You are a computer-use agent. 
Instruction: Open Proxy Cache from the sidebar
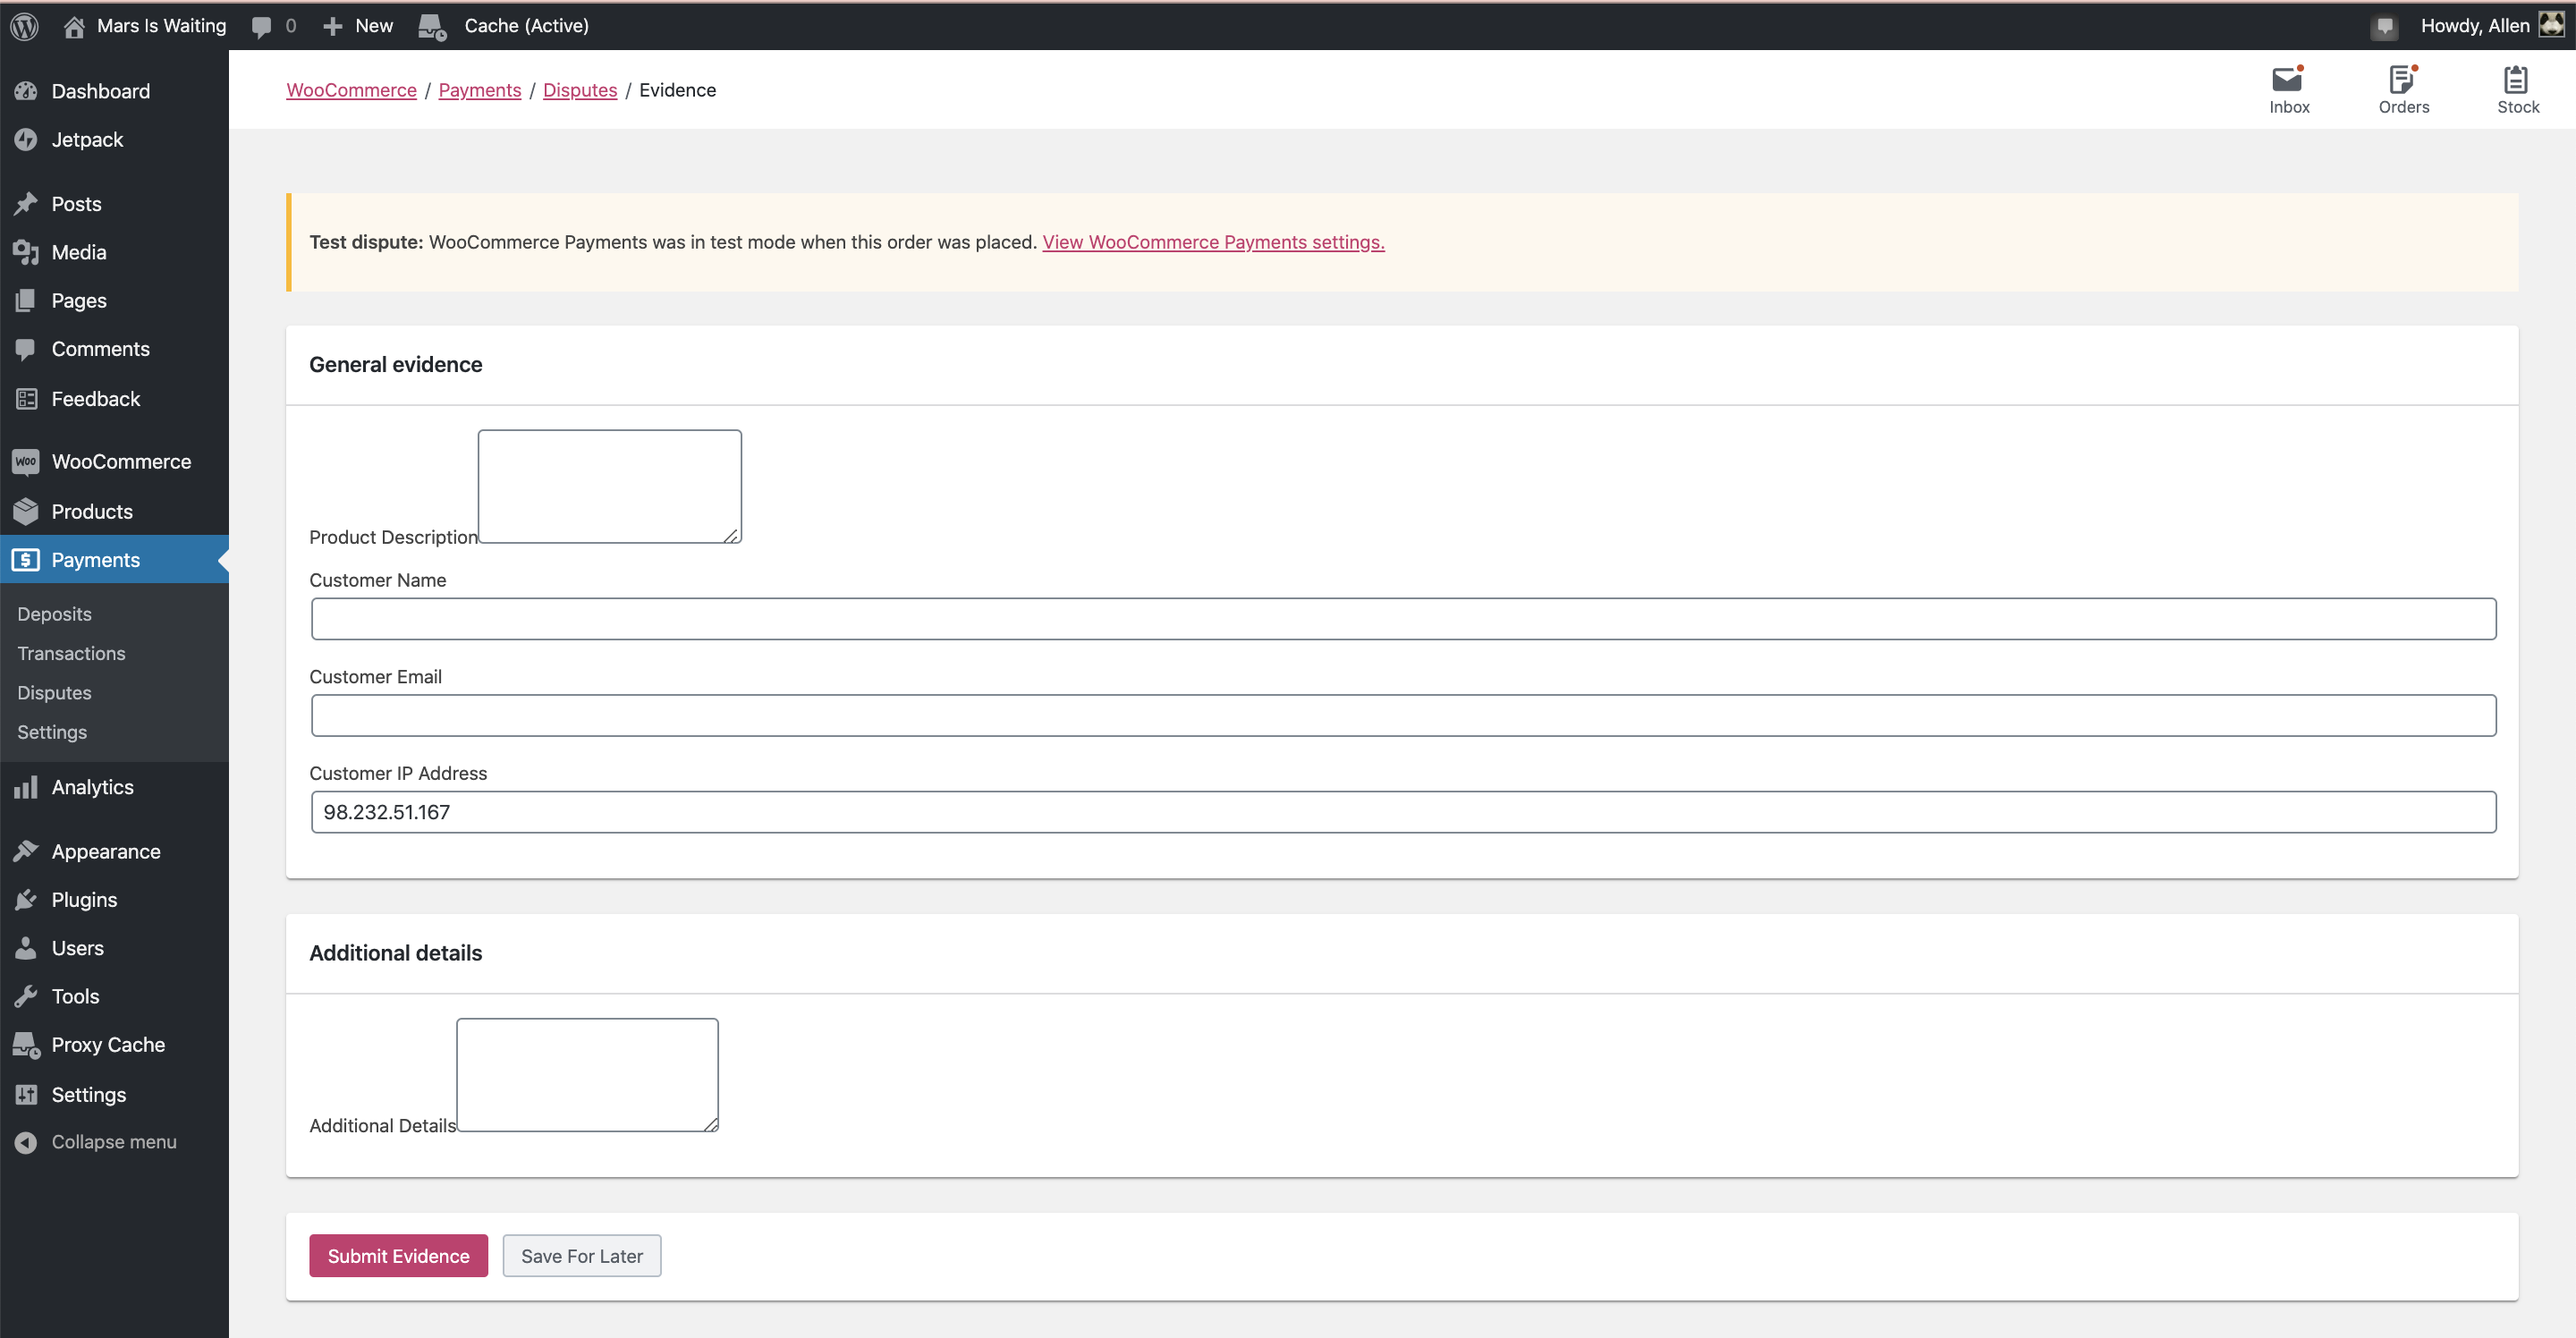point(108,1044)
